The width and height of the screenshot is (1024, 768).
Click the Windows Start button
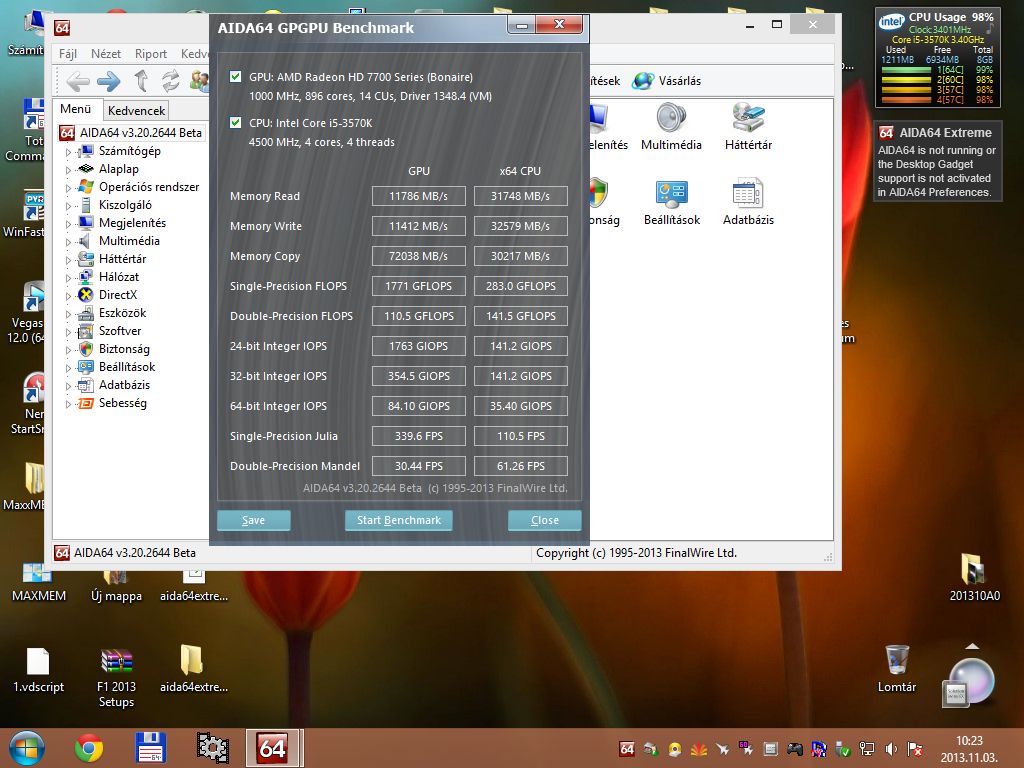pyautogui.click(x=27, y=748)
